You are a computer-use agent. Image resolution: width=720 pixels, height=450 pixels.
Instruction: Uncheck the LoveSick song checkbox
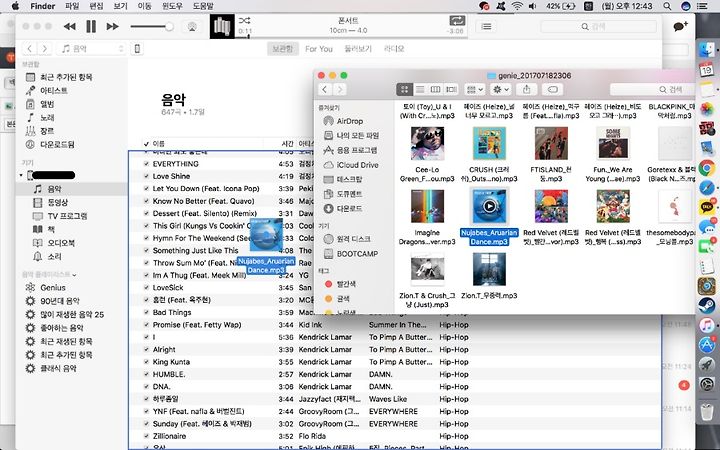point(146,287)
